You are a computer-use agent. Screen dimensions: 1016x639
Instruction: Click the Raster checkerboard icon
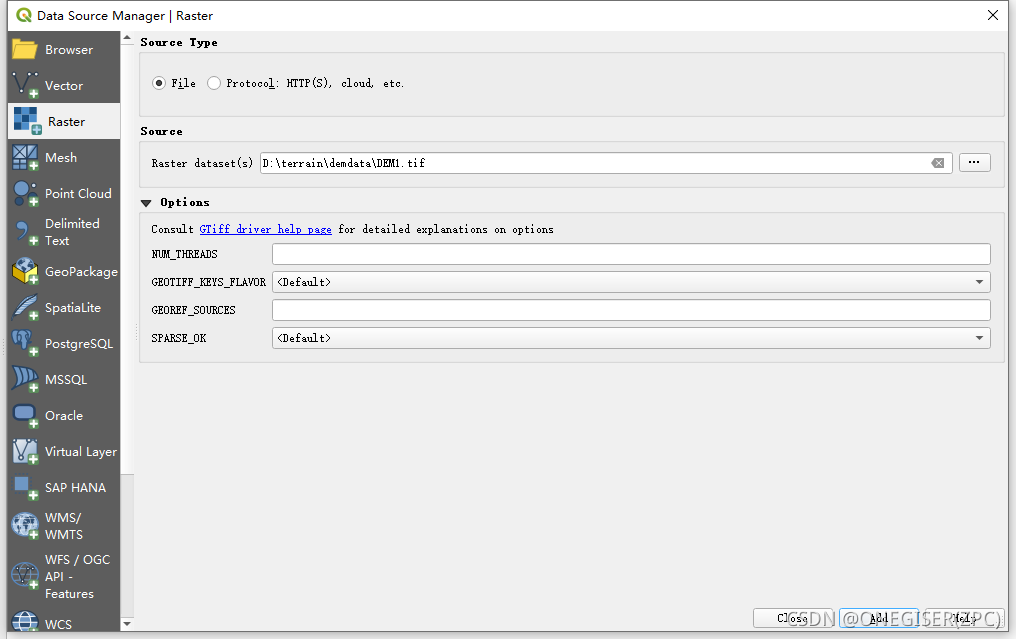point(27,121)
